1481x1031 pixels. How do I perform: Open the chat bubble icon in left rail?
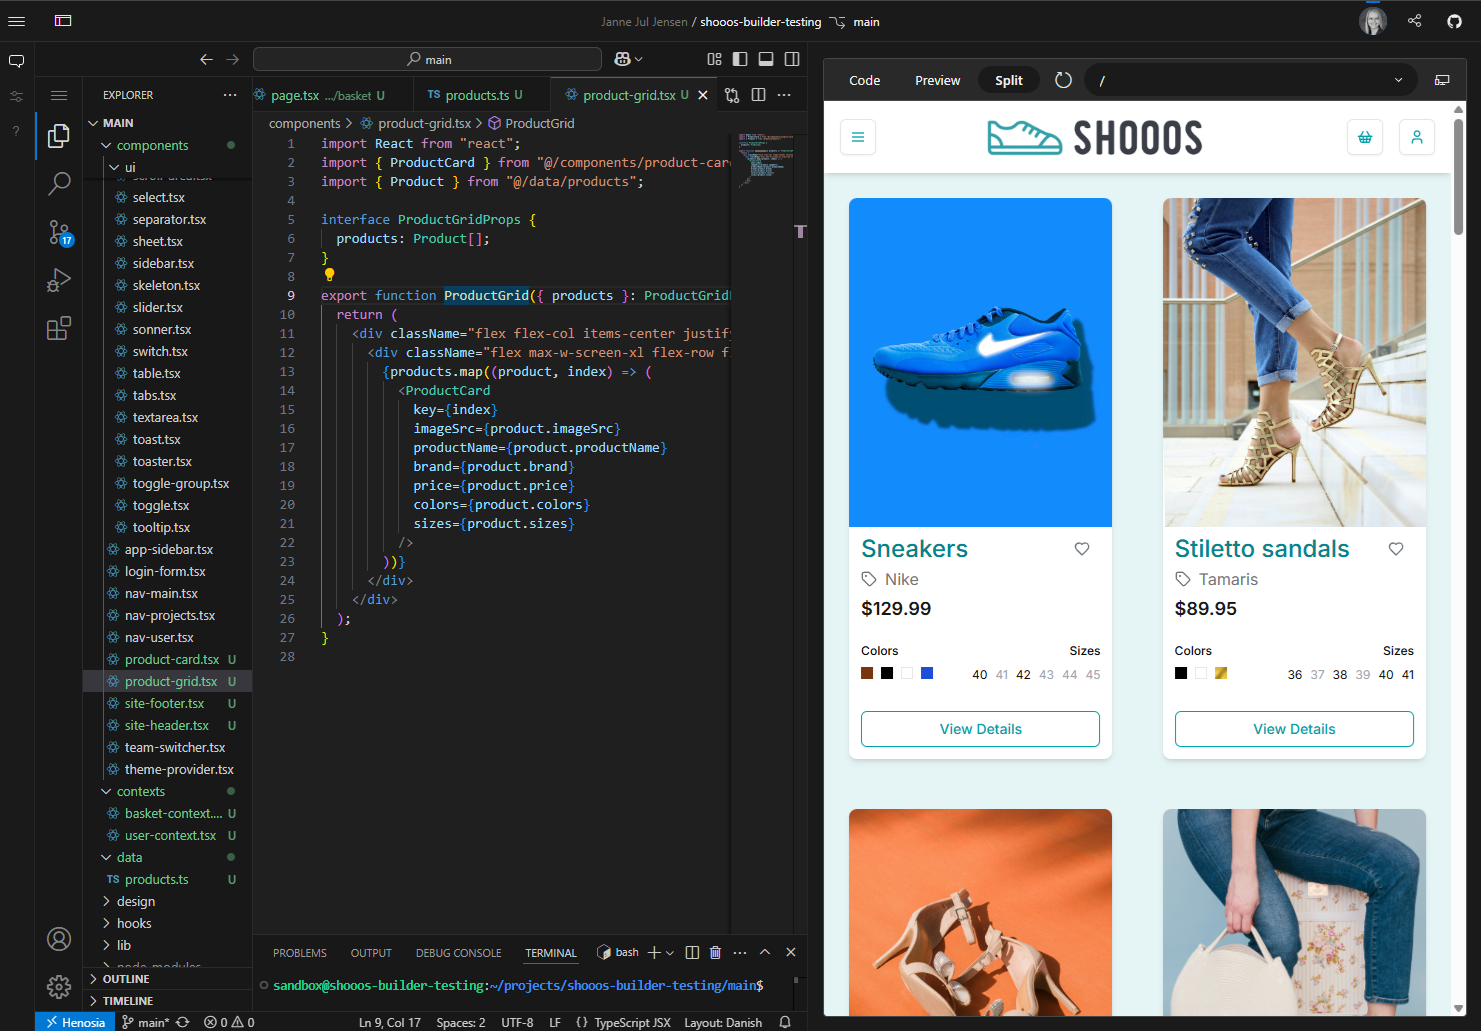[16, 61]
